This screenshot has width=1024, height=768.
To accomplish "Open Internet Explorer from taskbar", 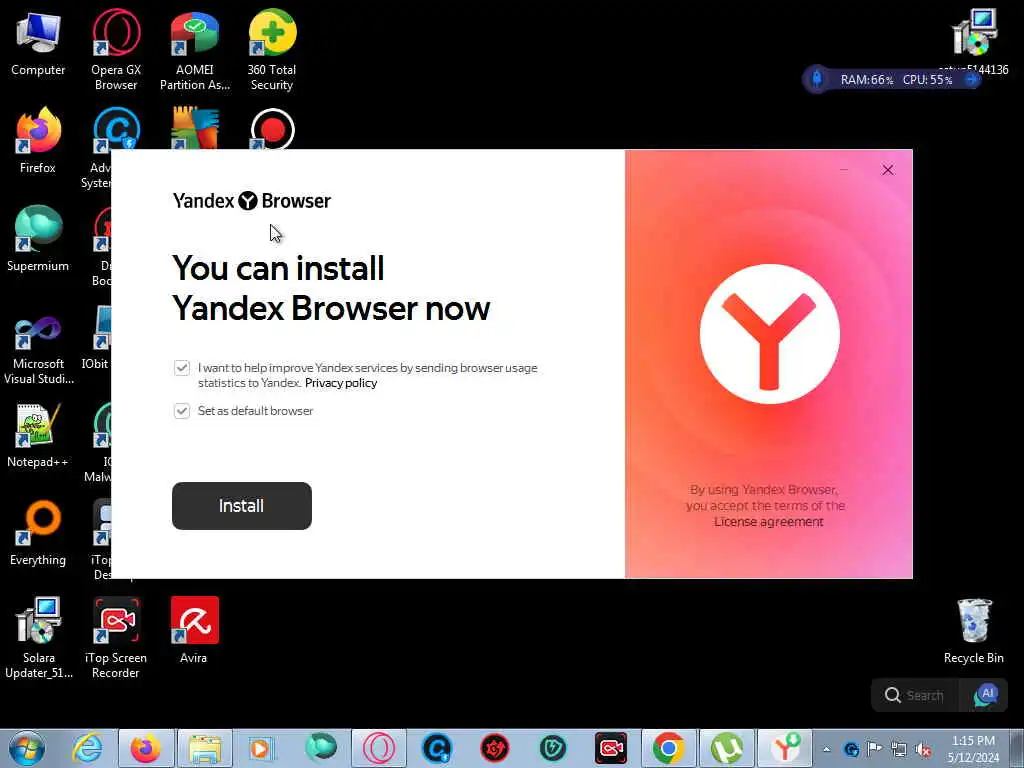I will point(88,748).
